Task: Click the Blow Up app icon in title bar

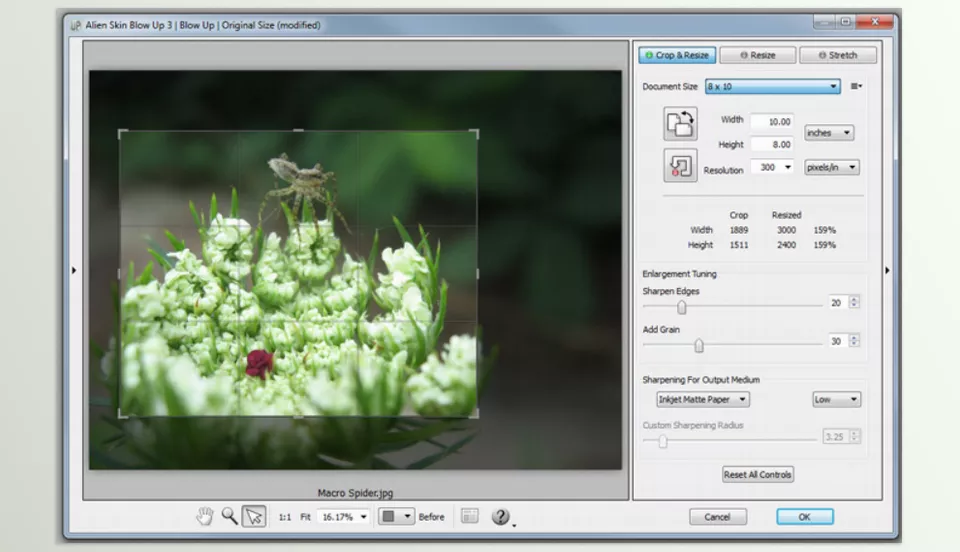Action: 75,25
